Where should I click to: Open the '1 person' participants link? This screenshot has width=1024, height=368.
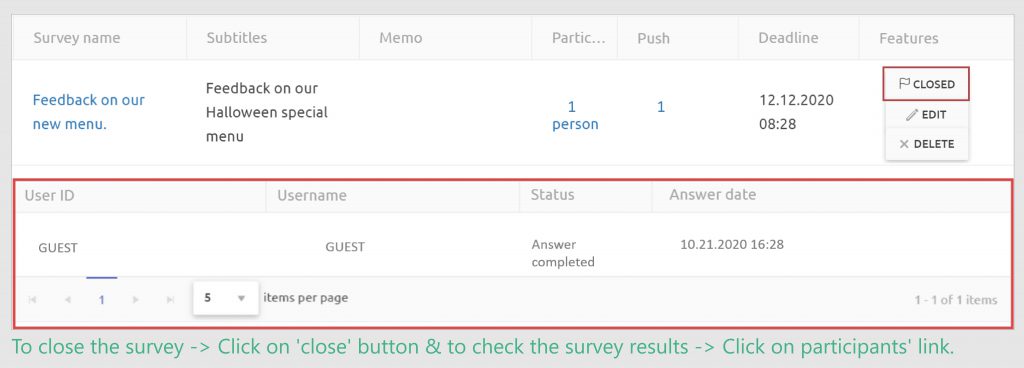coord(575,115)
